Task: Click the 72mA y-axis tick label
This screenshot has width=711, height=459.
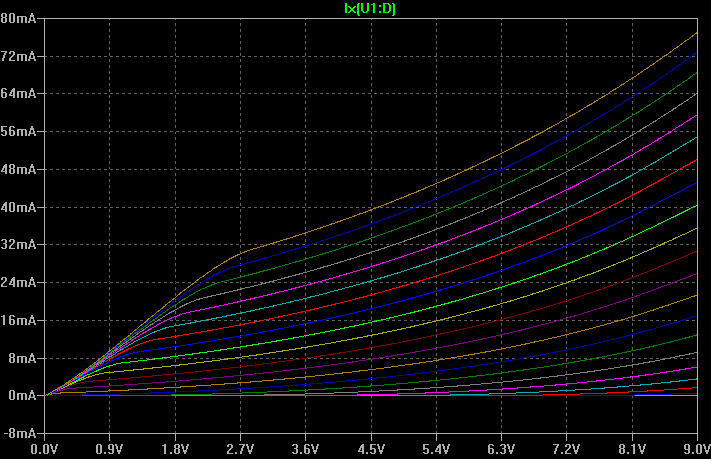Action: coord(20,57)
